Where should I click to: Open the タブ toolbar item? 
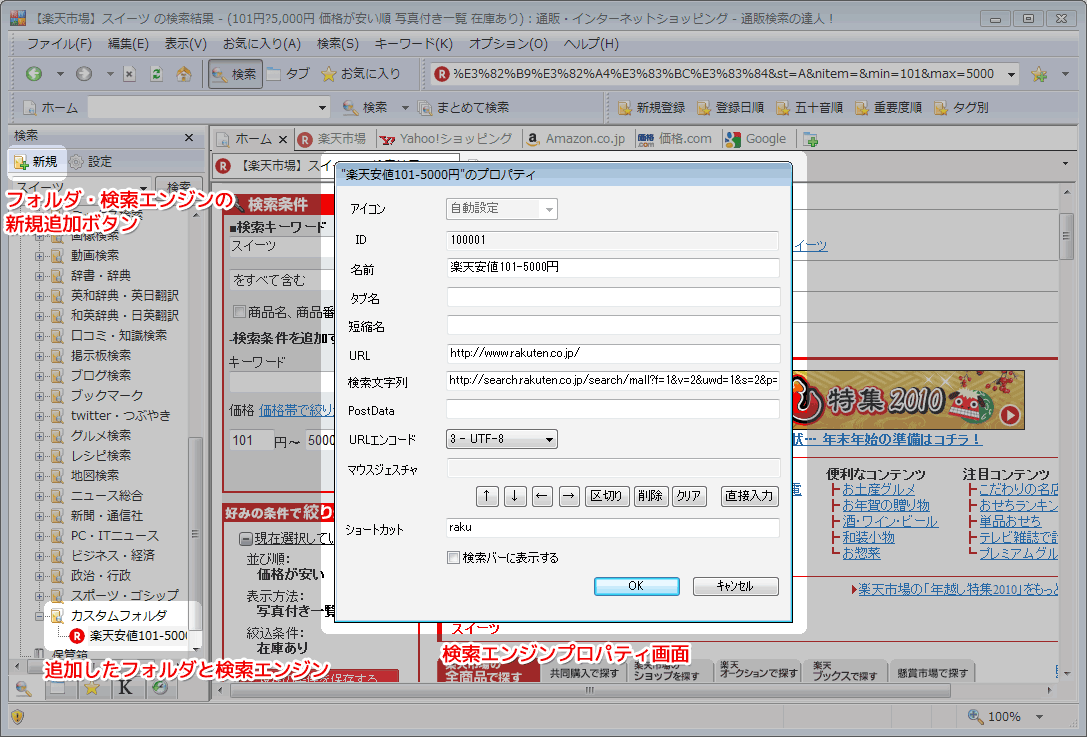click(x=288, y=74)
